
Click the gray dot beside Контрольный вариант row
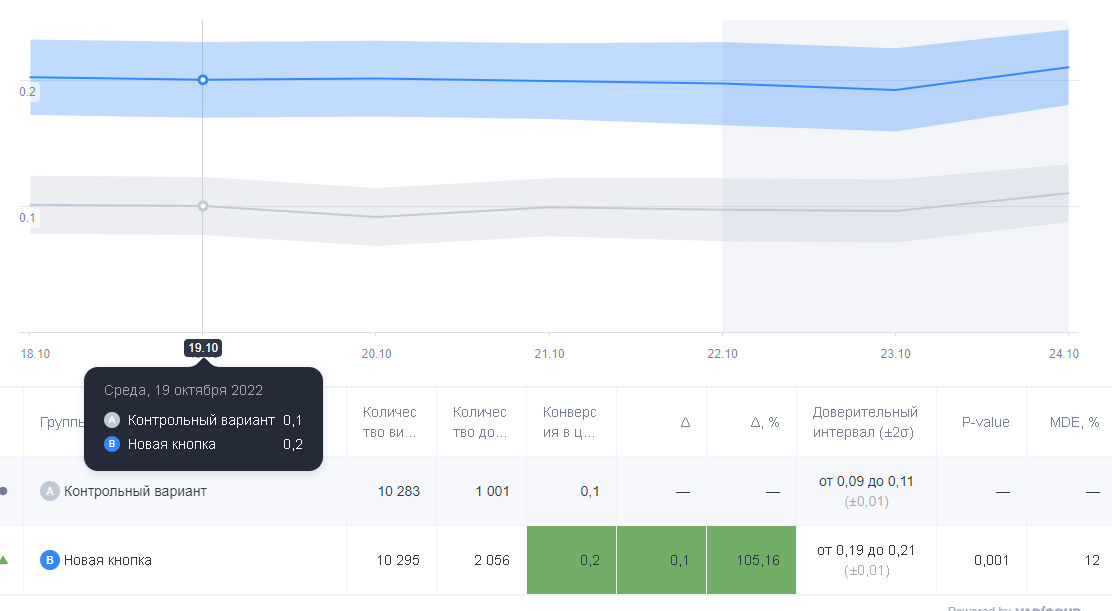[4, 491]
